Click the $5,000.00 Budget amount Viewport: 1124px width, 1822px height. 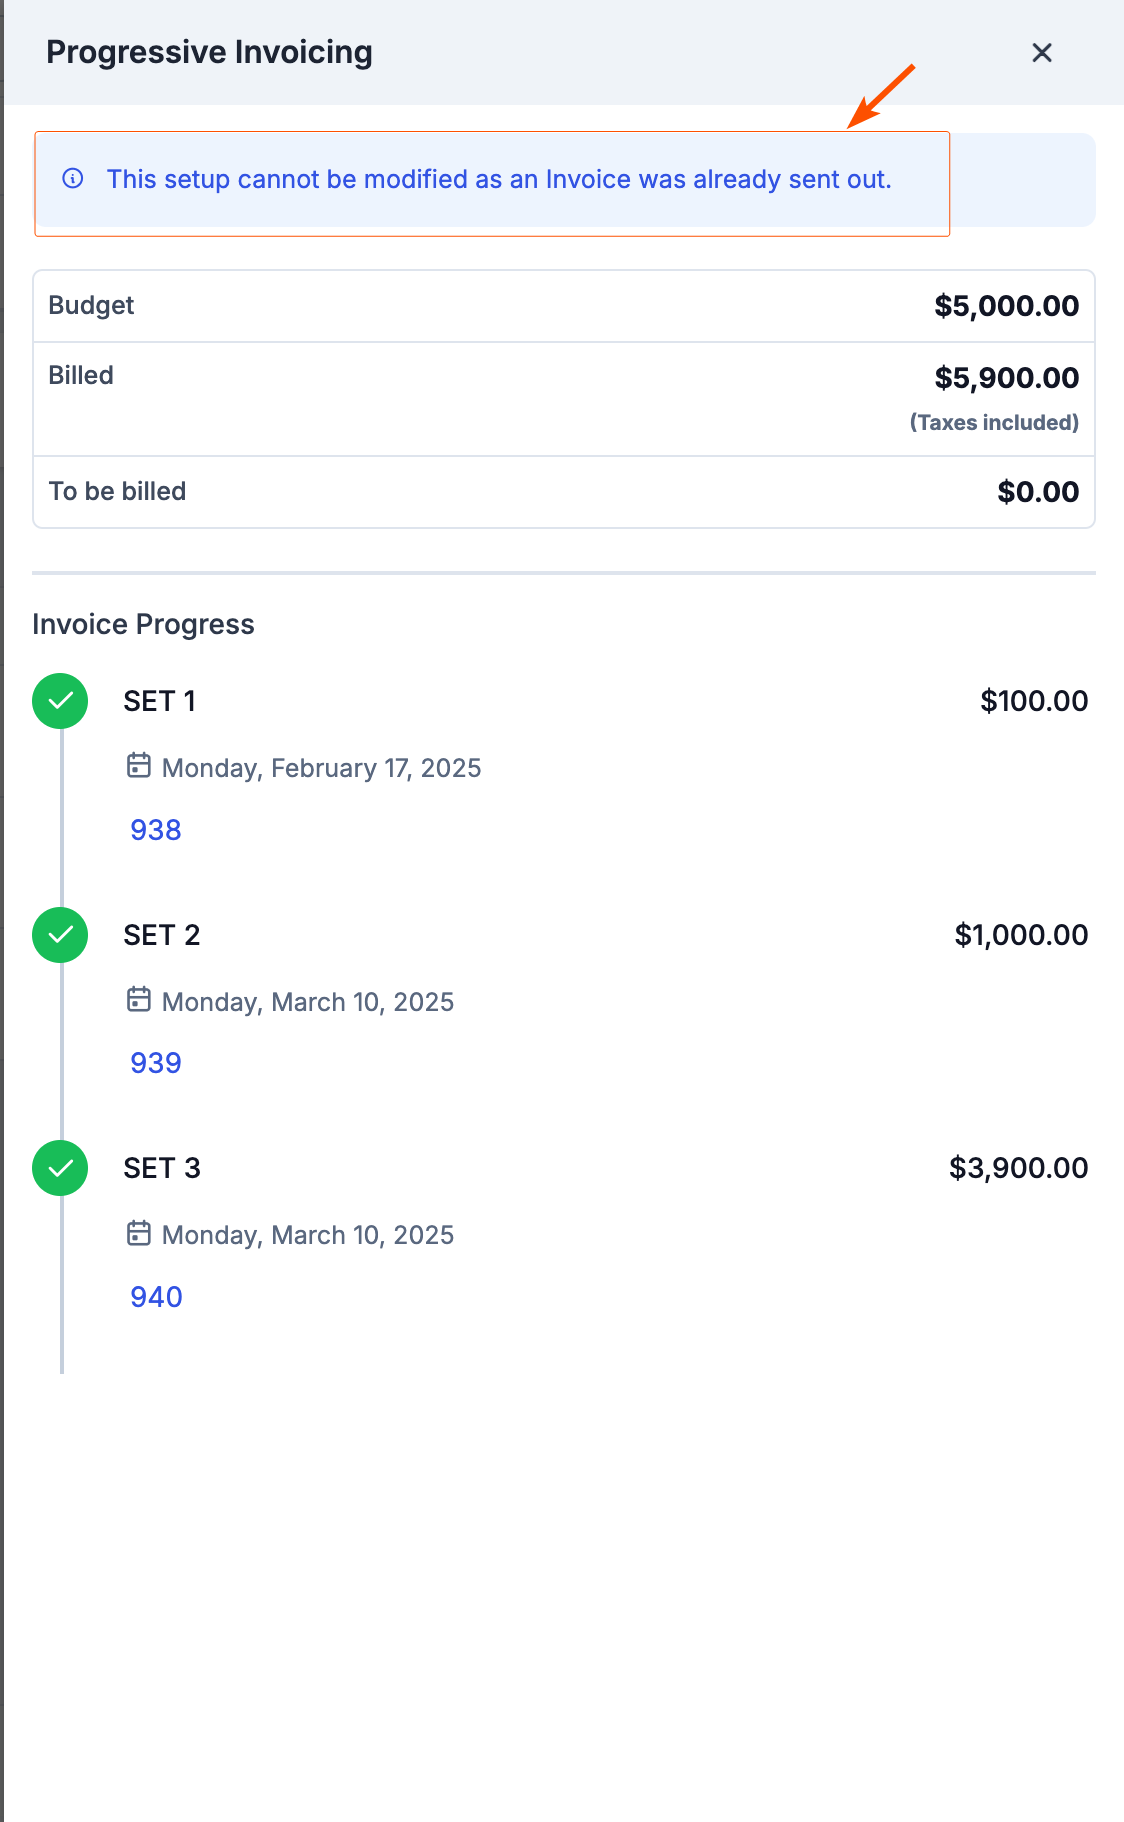(1006, 306)
